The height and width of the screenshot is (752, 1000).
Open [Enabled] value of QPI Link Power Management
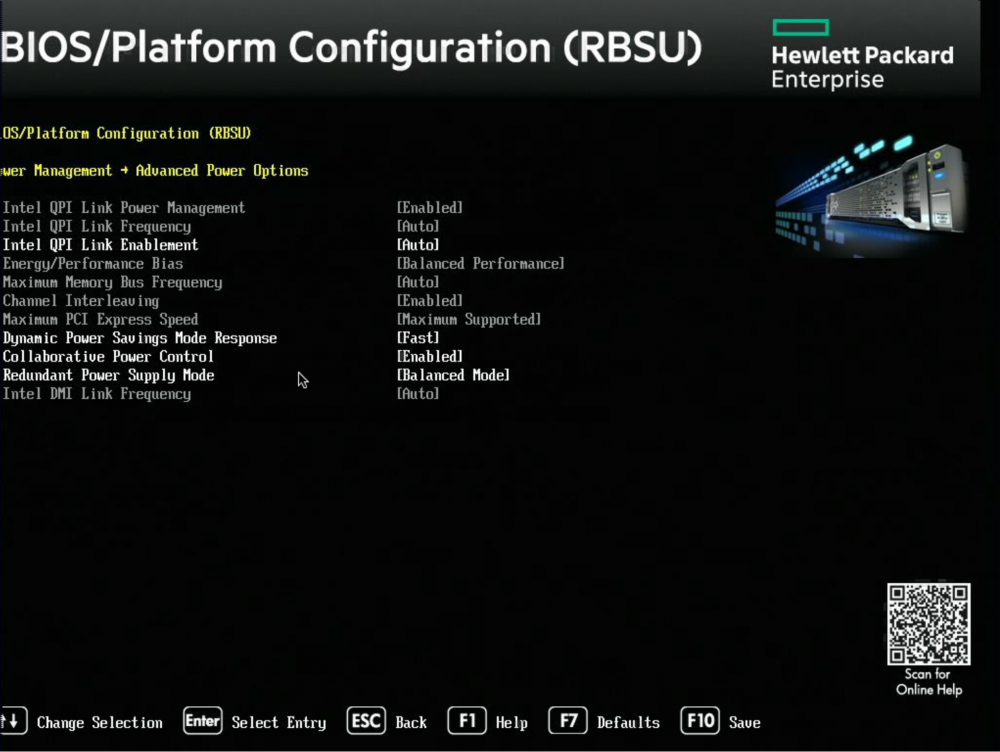pyautogui.click(x=430, y=208)
